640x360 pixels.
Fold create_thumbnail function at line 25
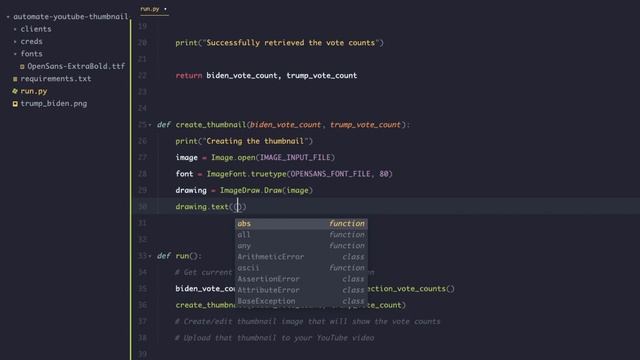(x=150, y=125)
